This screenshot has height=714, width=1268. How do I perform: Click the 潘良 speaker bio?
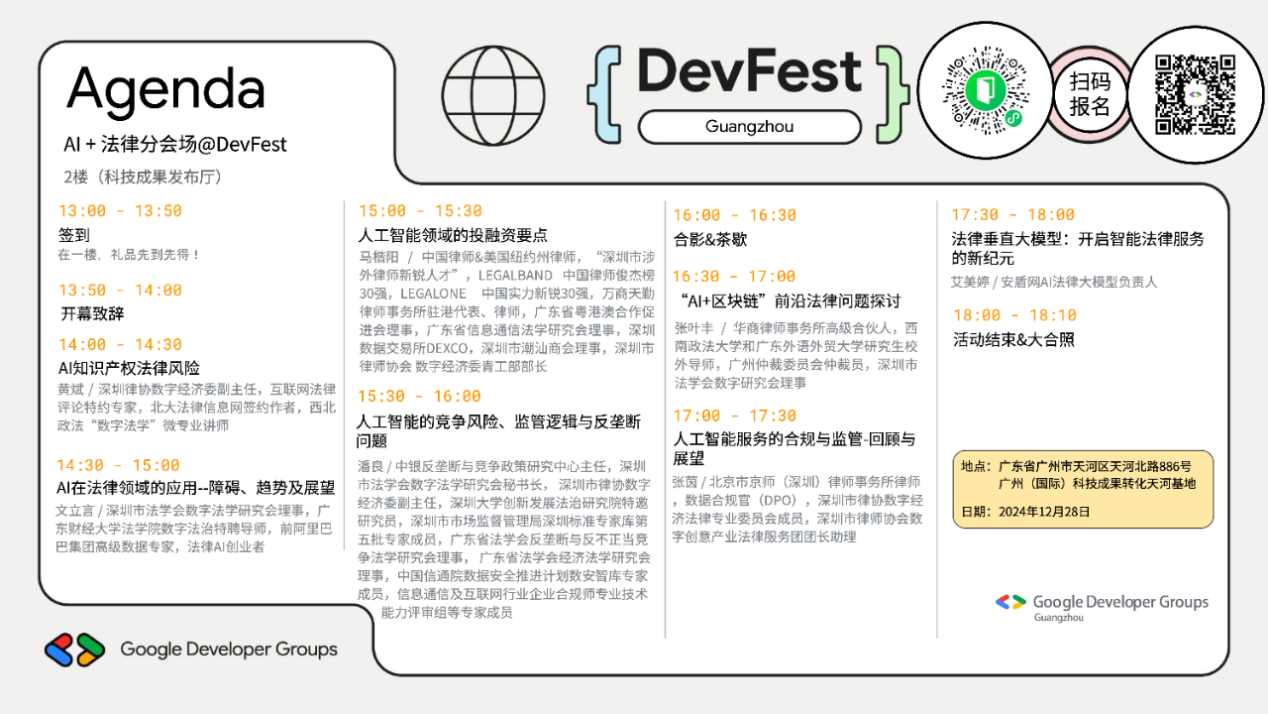504,539
